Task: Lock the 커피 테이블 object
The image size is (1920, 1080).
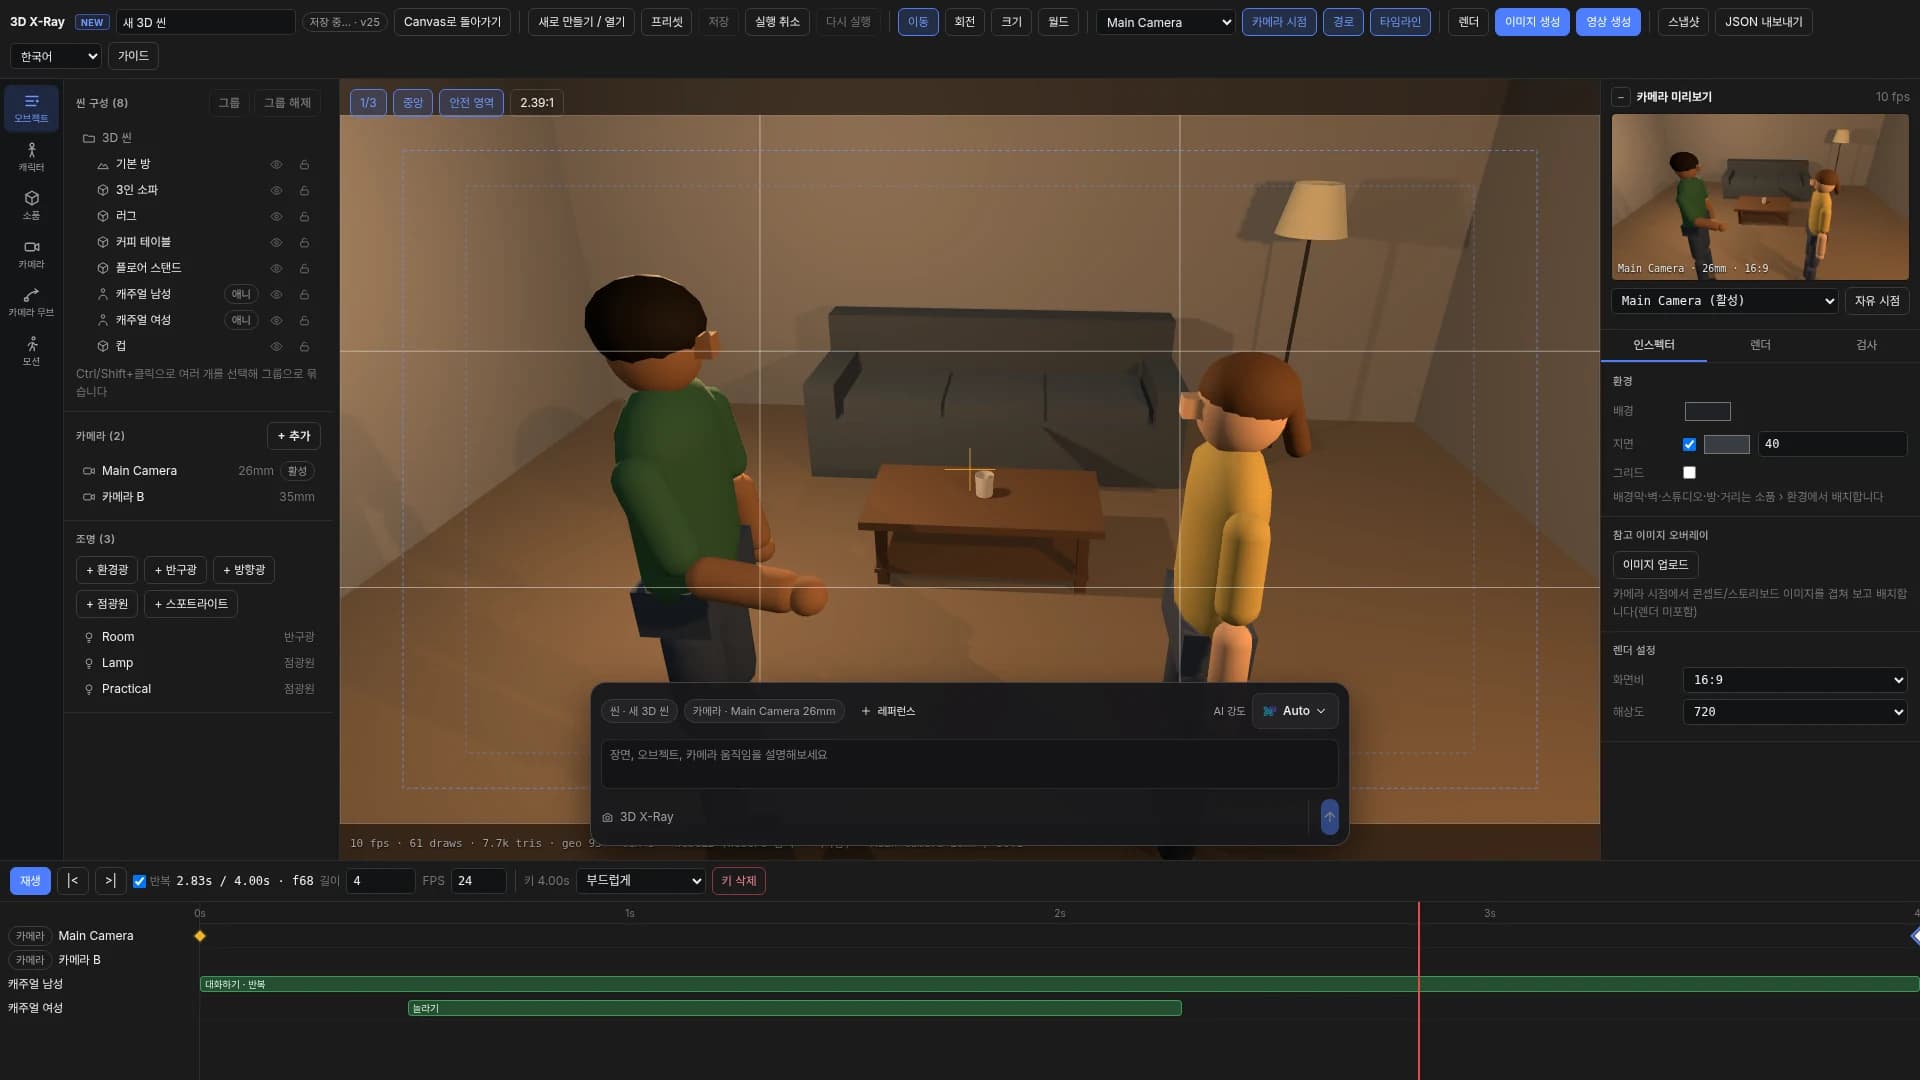Action: click(304, 242)
